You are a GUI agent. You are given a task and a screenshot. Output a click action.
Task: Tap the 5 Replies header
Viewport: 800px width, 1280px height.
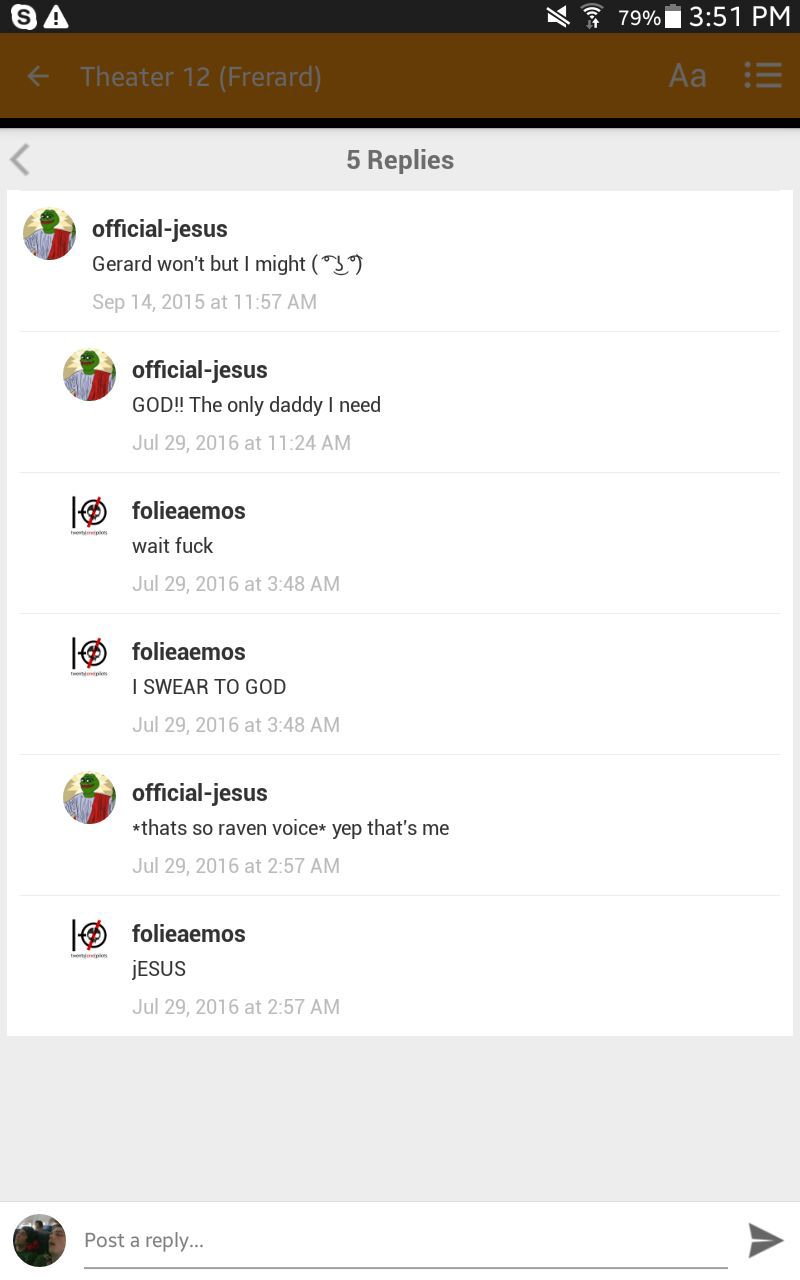pos(400,160)
